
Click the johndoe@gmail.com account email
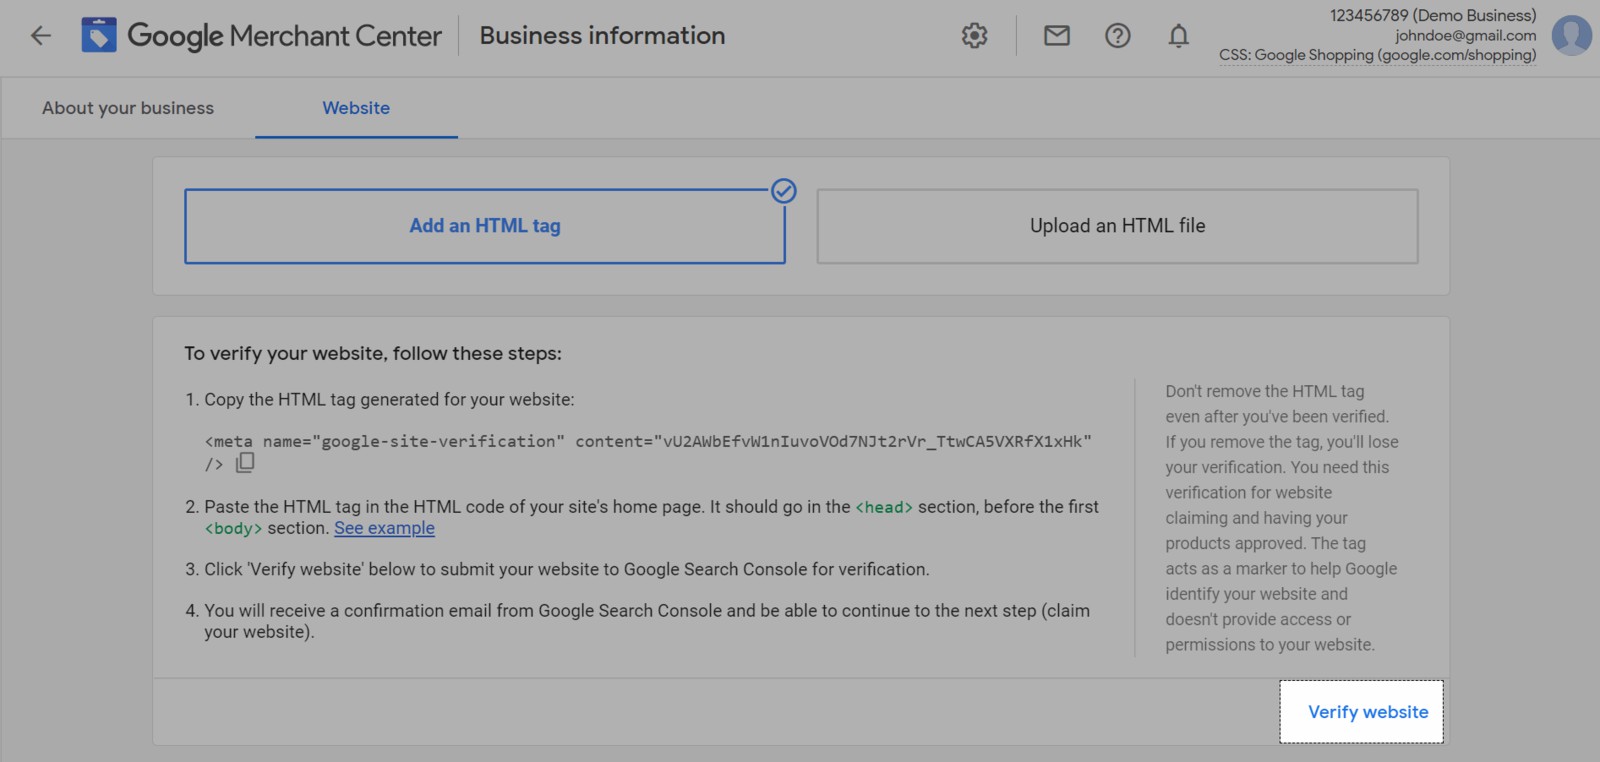[1466, 36]
